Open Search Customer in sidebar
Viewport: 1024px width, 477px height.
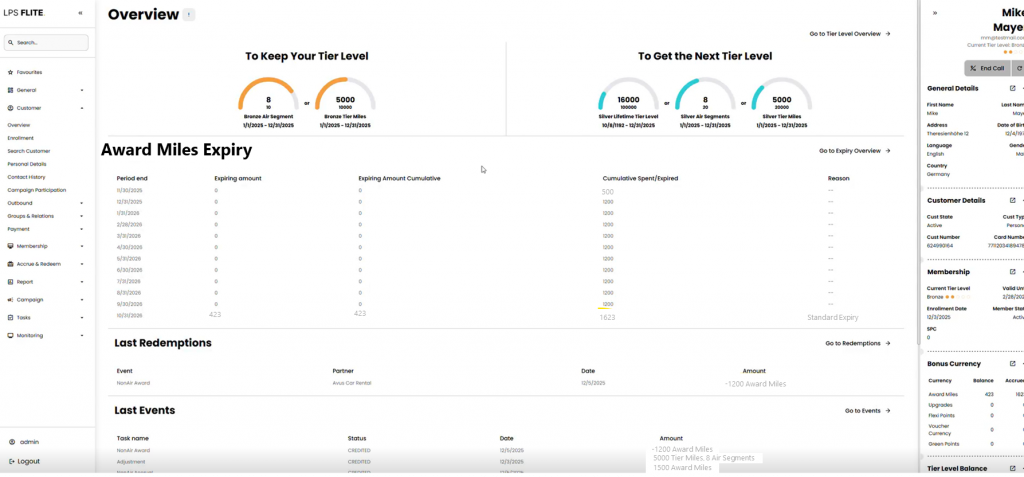click(x=28, y=151)
